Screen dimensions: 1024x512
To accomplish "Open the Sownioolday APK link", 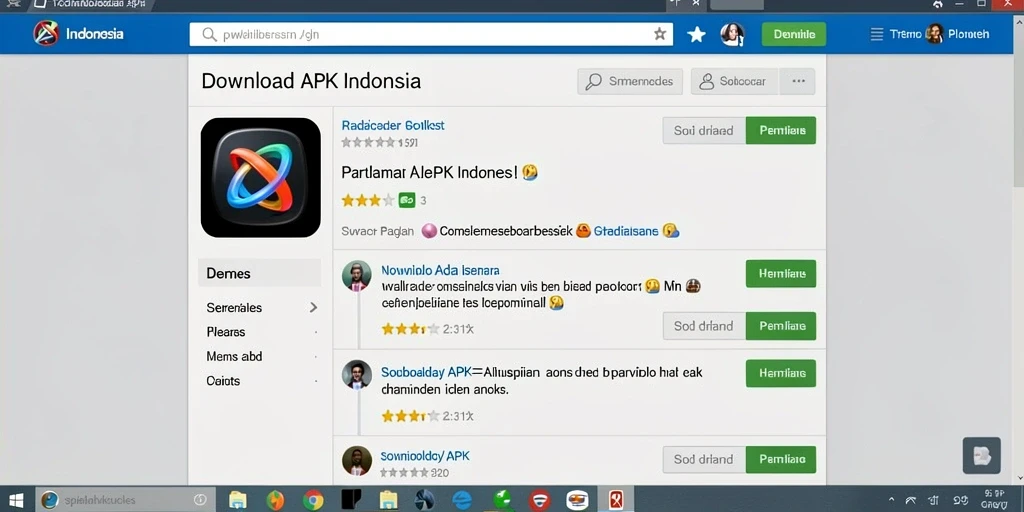I will (x=424, y=456).
